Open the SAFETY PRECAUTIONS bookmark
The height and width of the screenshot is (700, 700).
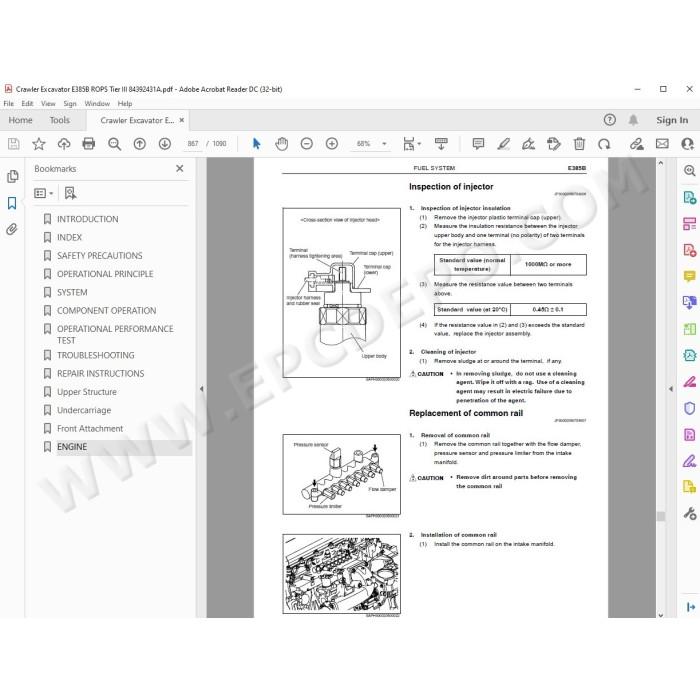pyautogui.click(x=100, y=256)
